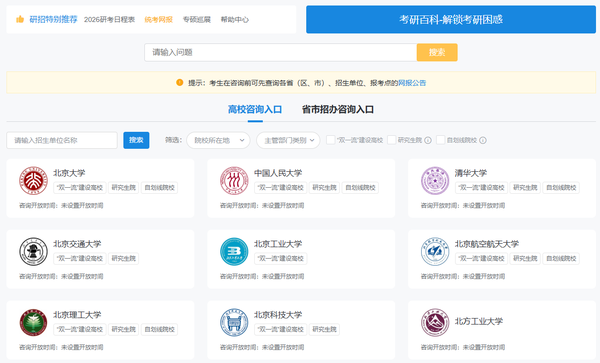The image size is (600, 363).
Task: Open 北京航空航天大学 card title
Action: click(x=487, y=244)
